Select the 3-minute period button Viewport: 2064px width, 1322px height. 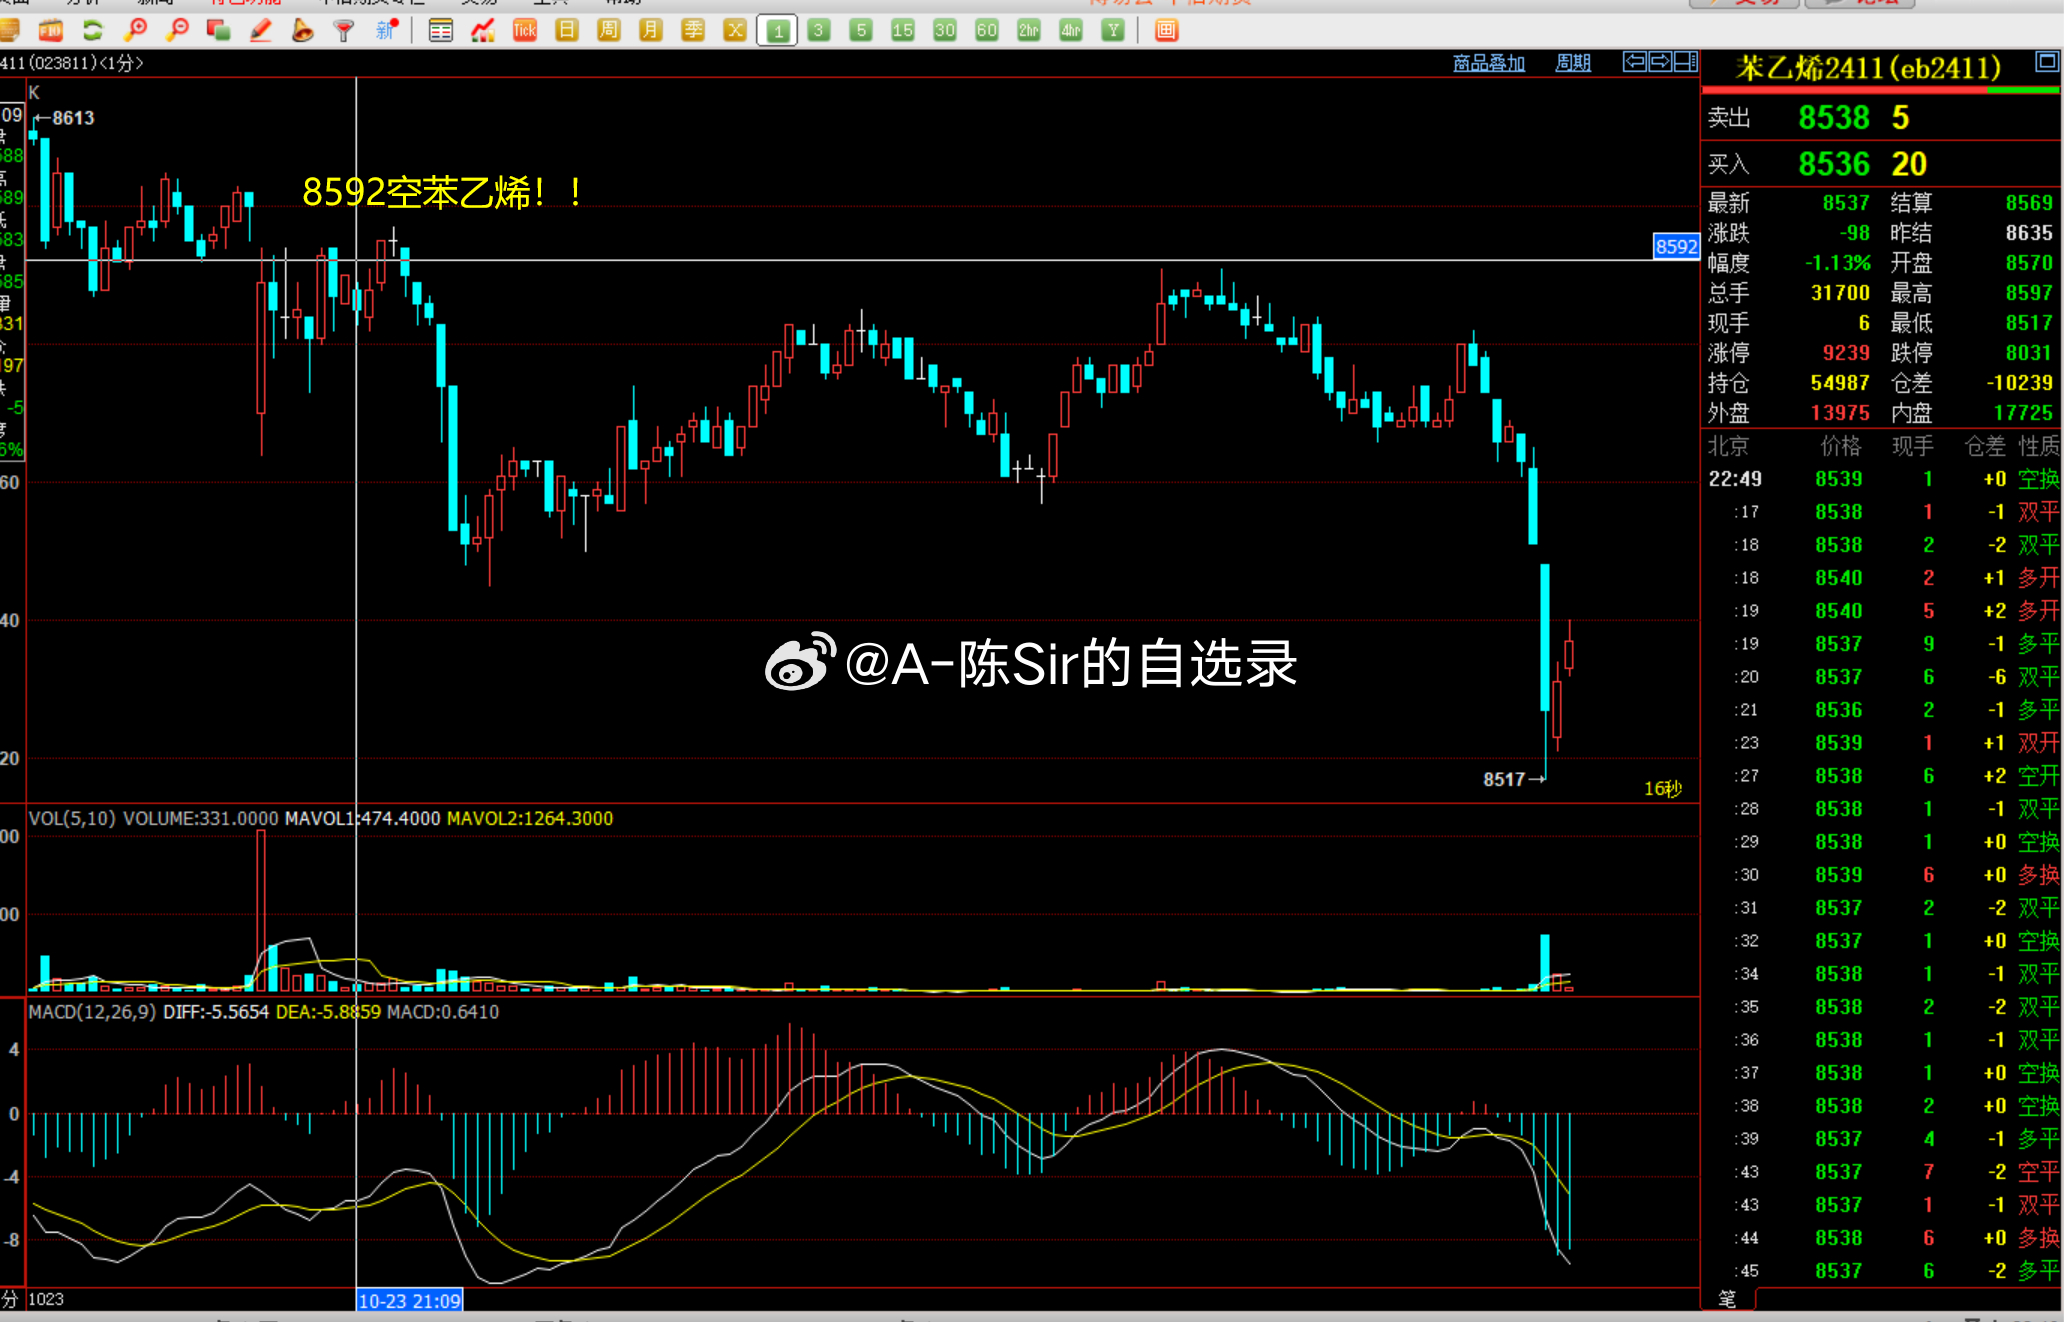[819, 30]
